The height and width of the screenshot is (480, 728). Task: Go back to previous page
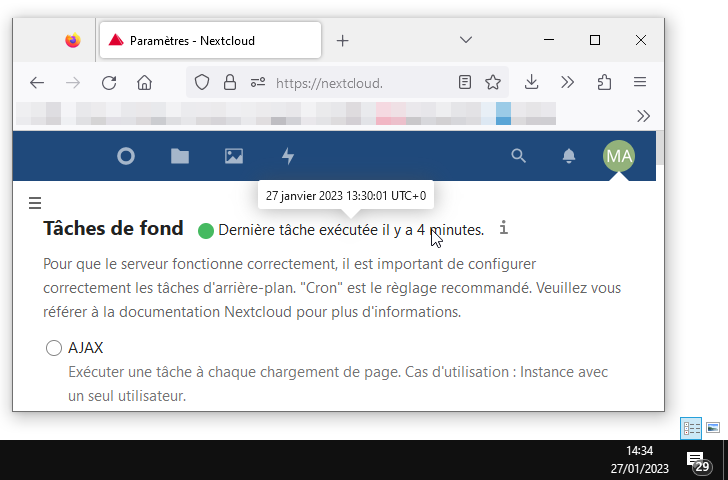[x=37, y=83]
